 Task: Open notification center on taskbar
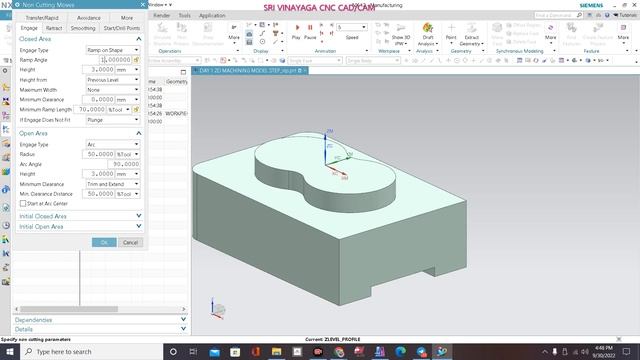[x=627, y=351]
